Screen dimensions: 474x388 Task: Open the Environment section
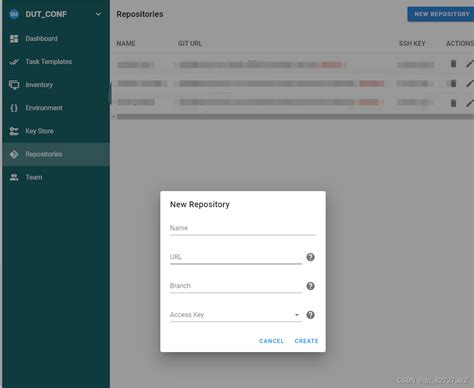pyautogui.click(x=56, y=108)
